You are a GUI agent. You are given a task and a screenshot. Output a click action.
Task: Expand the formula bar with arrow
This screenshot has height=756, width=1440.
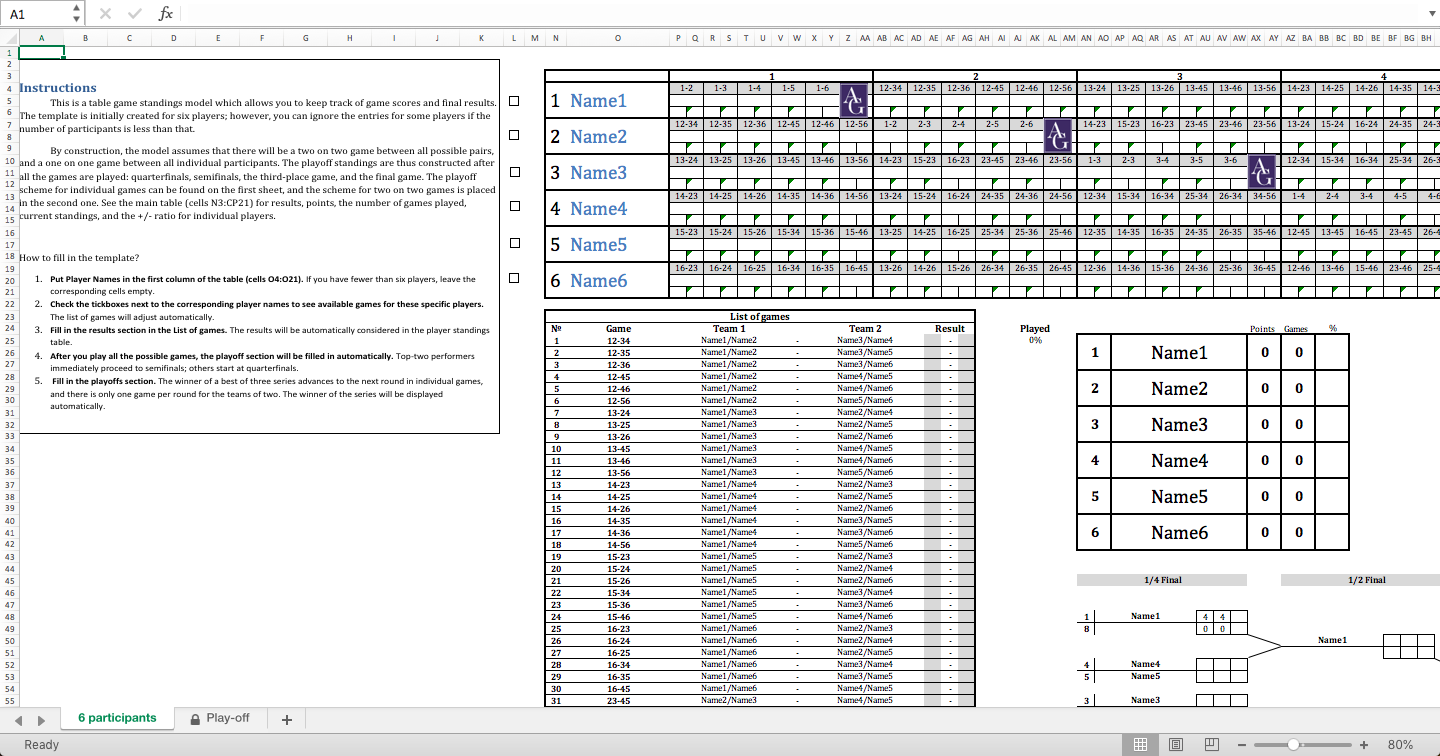(1430, 13)
